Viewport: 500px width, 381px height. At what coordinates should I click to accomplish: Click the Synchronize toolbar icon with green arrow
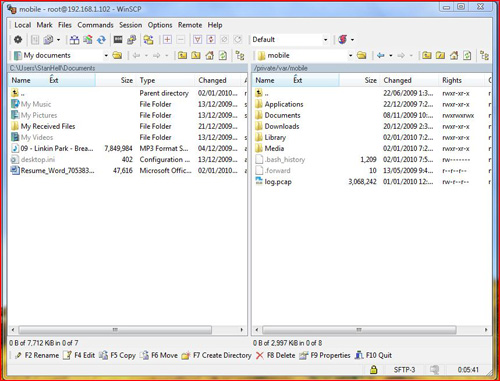click(x=88, y=40)
